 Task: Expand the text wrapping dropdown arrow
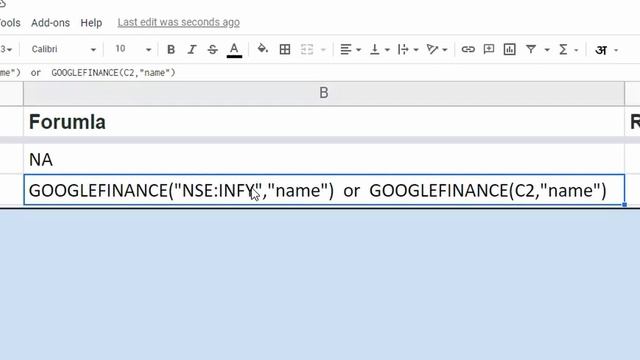click(x=416, y=50)
